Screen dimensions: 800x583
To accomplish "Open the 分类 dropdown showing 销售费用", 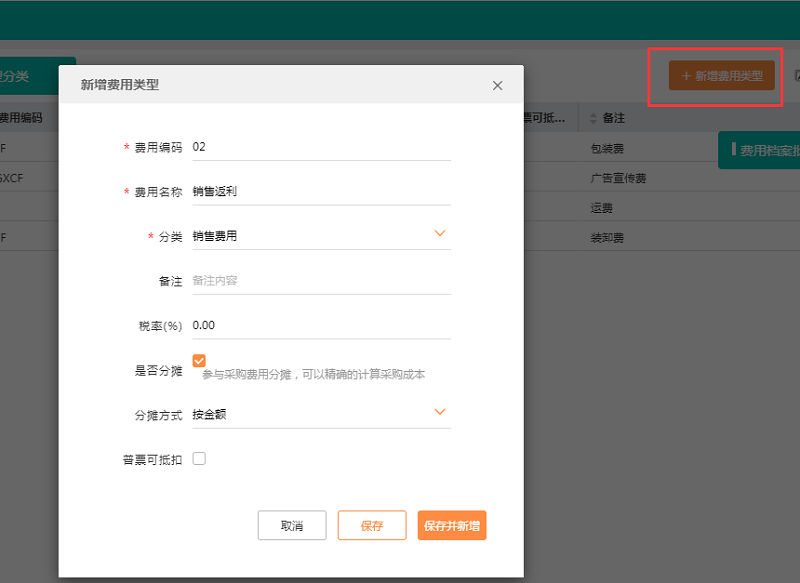I will (x=321, y=236).
